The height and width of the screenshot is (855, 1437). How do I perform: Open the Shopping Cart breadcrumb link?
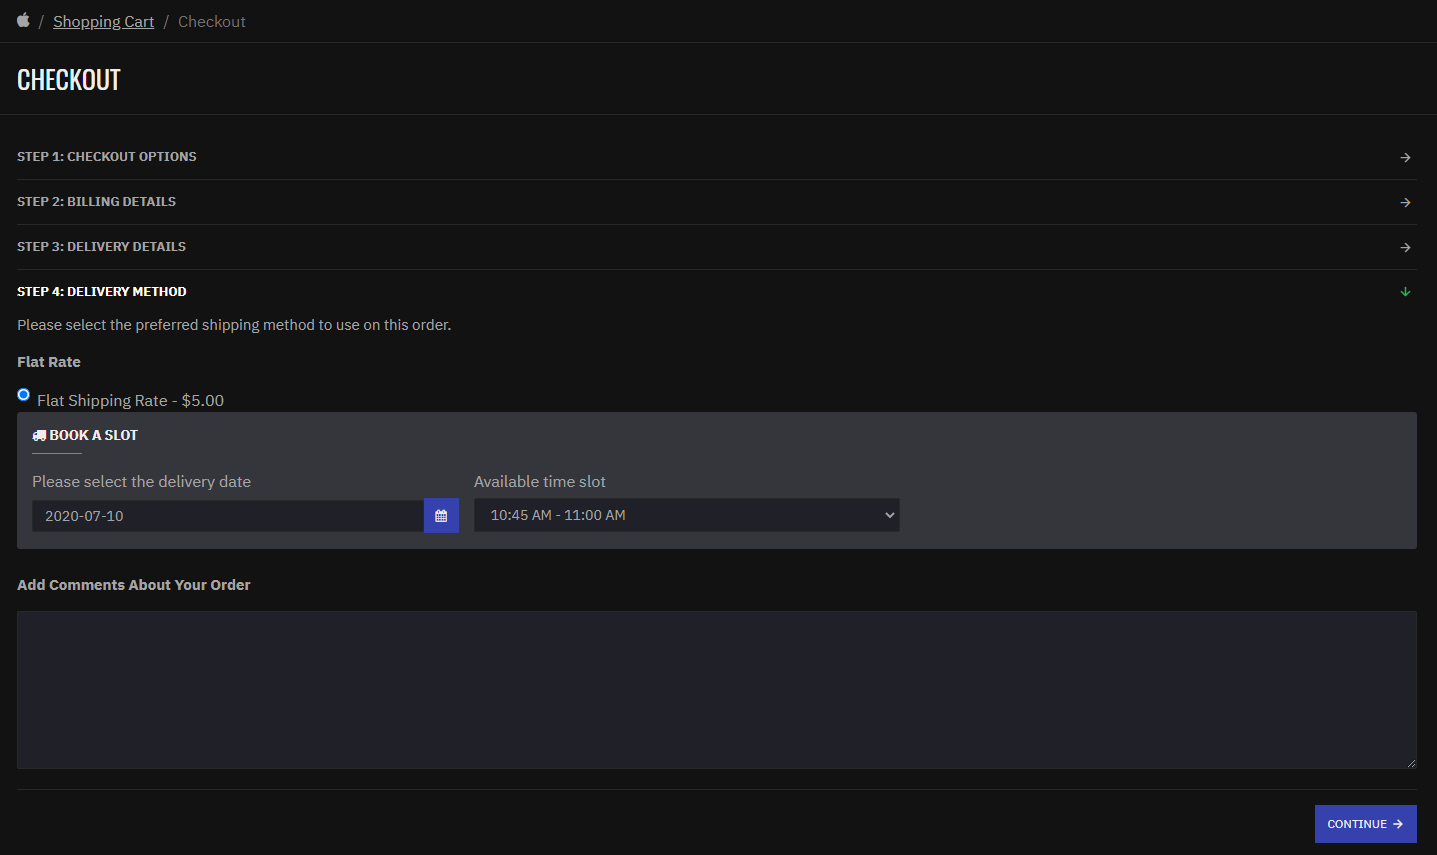point(104,21)
